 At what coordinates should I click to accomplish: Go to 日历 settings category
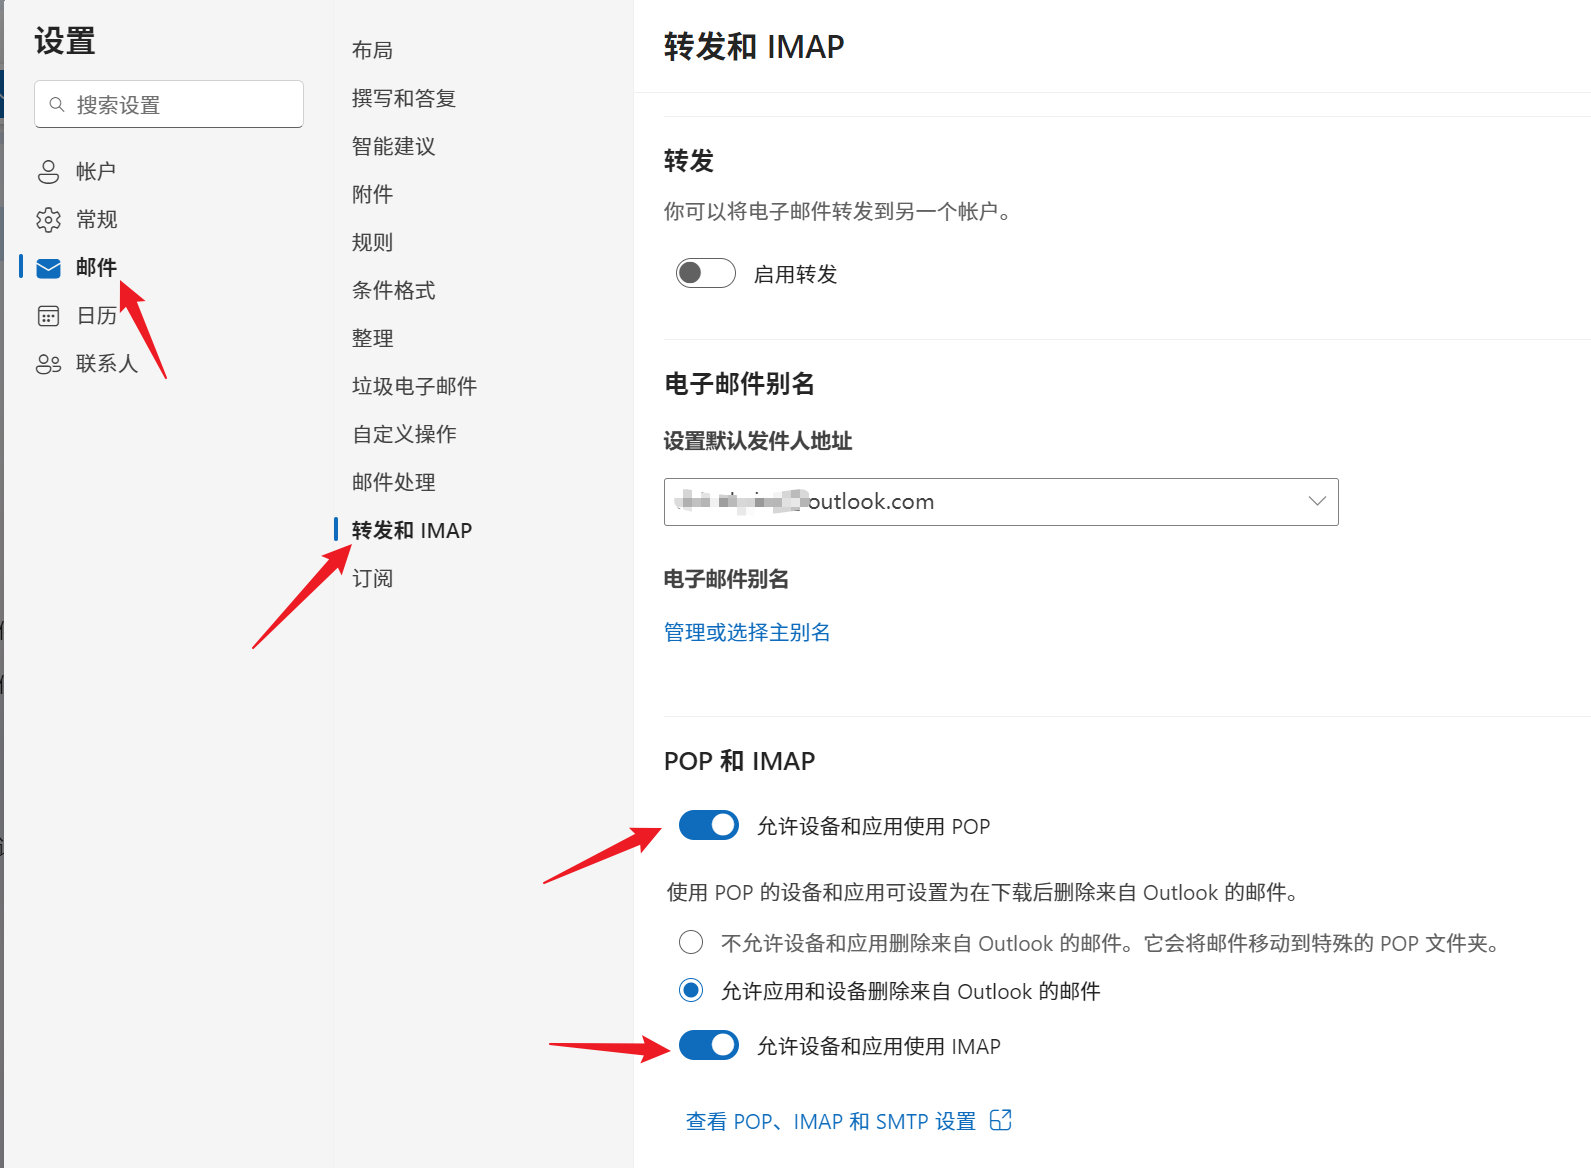(x=97, y=316)
